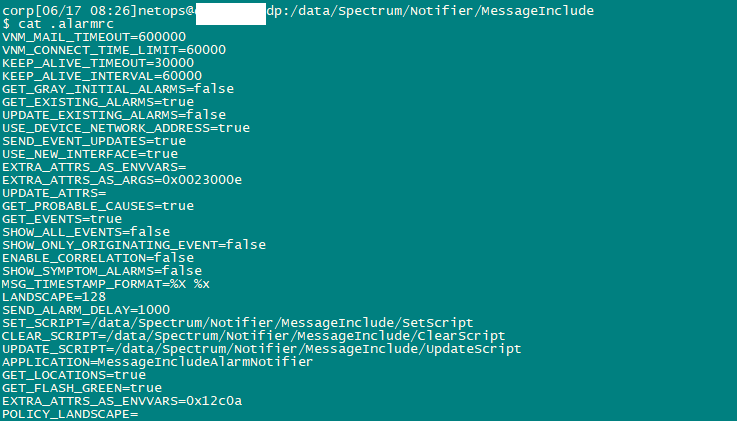Click the KEEP_ALIVE_INTERVAL=60000 text

point(102,76)
